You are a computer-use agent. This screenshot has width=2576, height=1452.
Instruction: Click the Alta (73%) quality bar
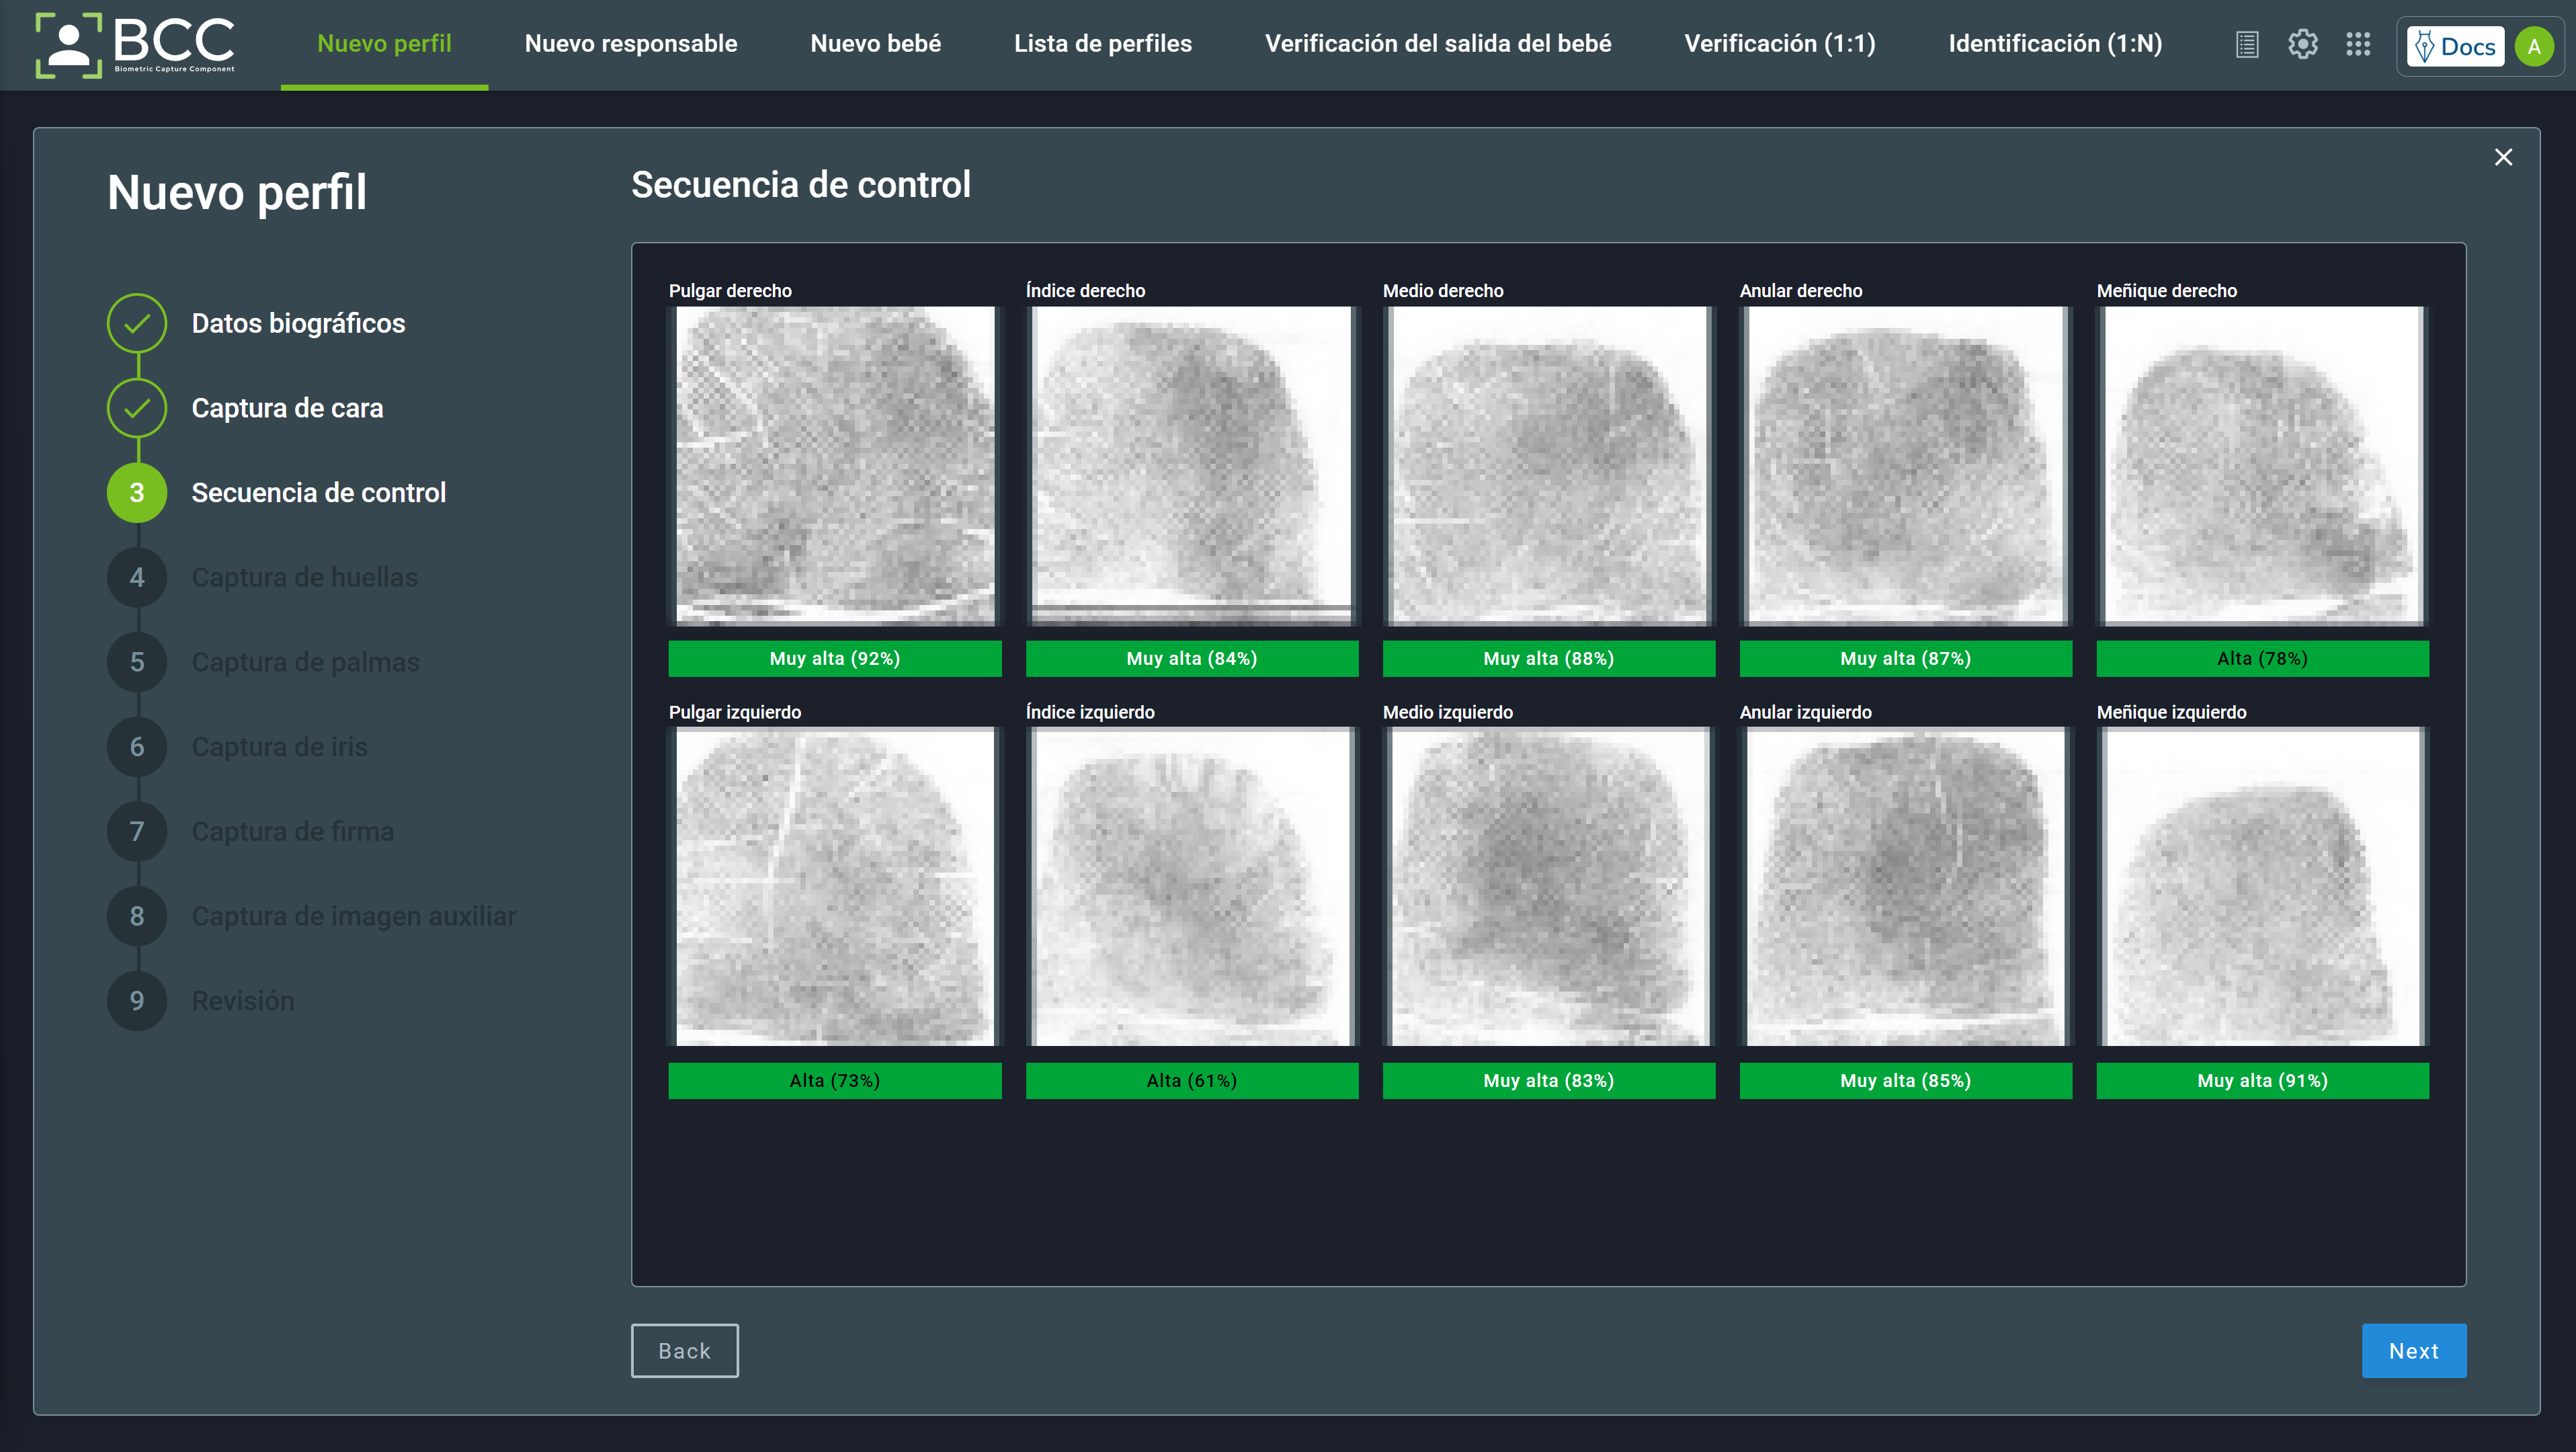[835, 1081]
